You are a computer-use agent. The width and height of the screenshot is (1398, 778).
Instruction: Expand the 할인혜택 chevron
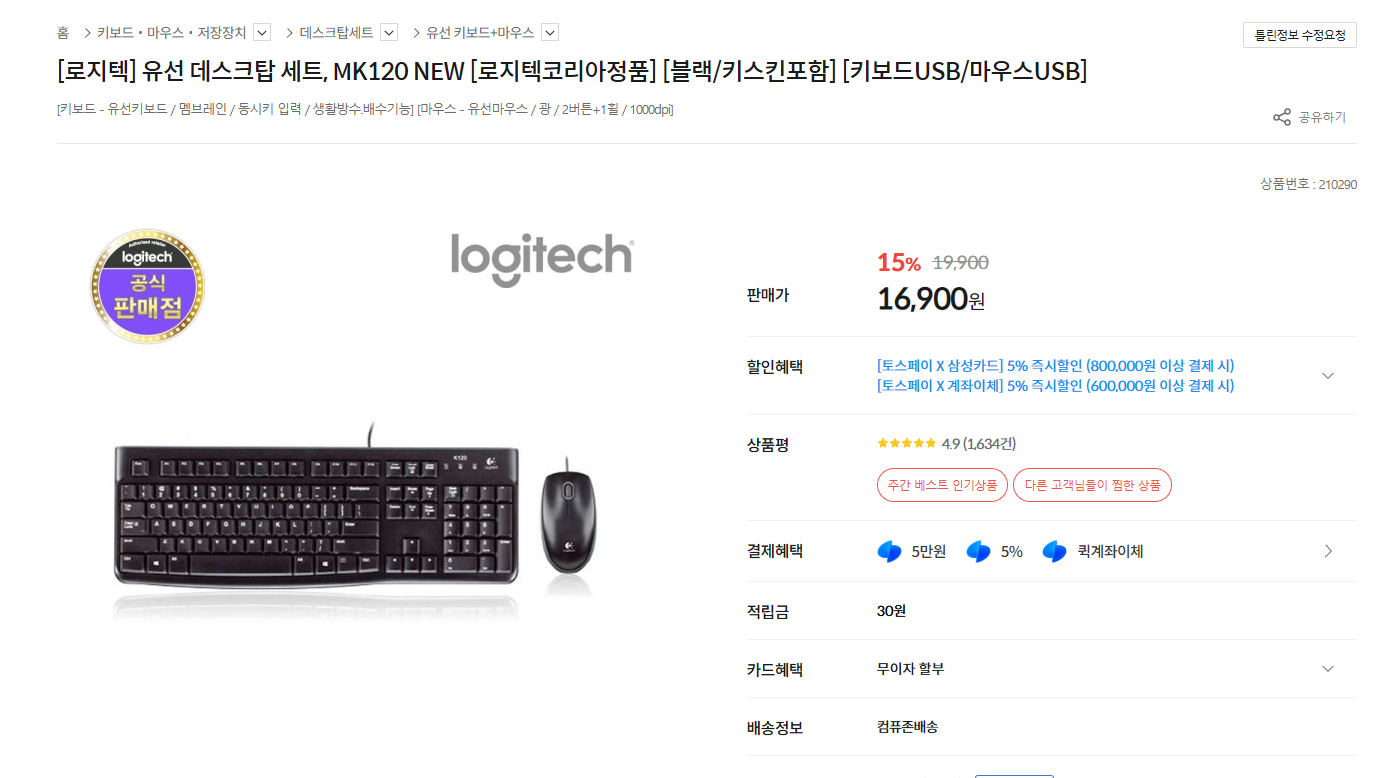1328,376
